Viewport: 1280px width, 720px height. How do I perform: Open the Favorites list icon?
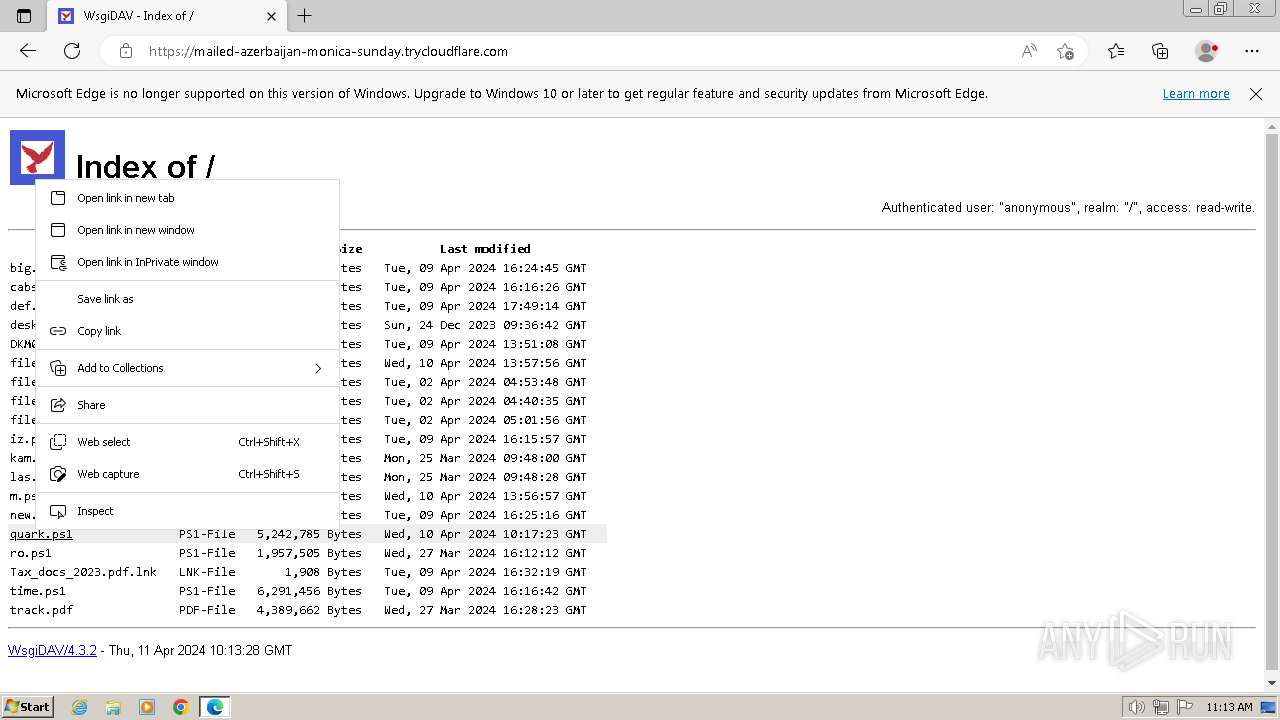pyautogui.click(x=1116, y=51)
